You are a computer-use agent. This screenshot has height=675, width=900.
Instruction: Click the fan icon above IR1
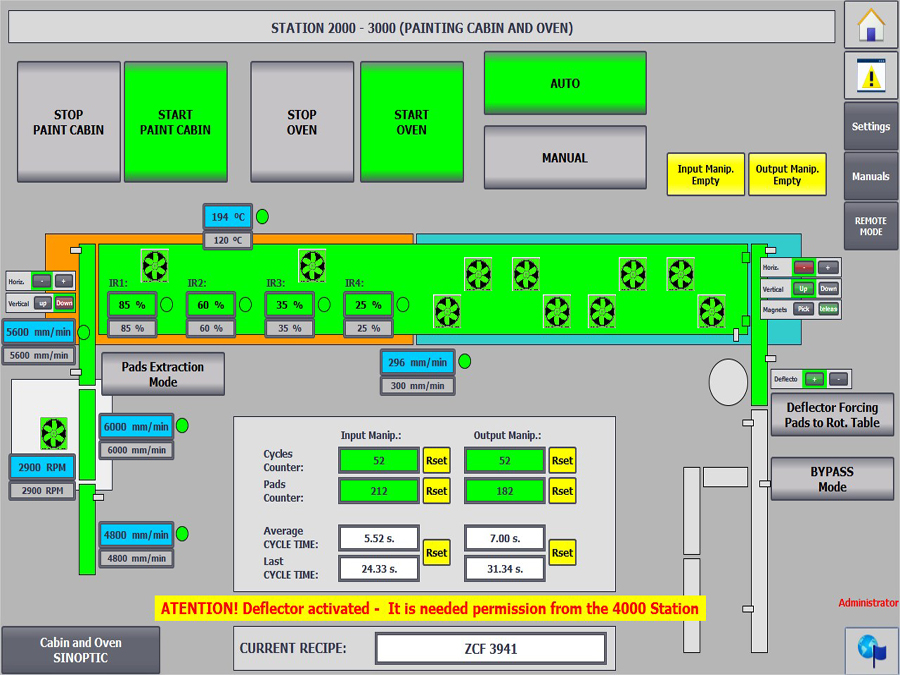(154, 266)
